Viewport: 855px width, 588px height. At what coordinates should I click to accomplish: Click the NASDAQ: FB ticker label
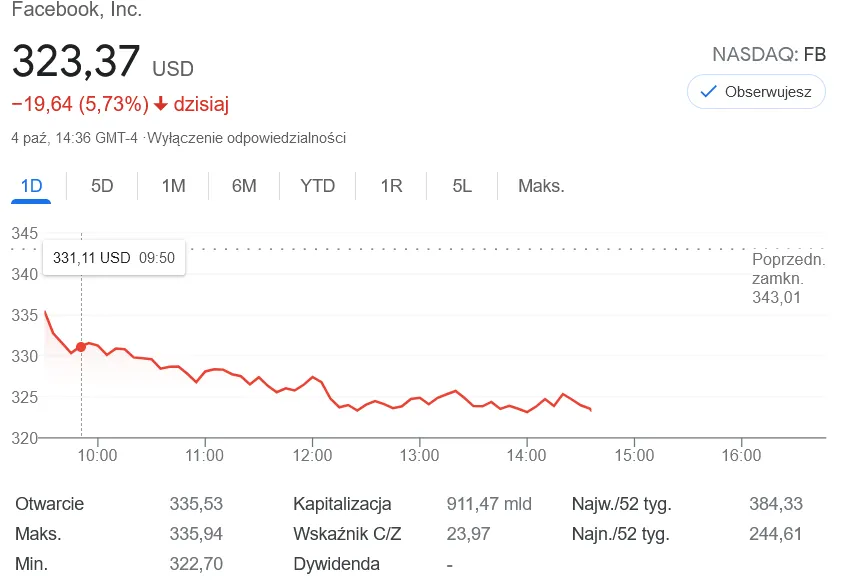click(x=769, y=55)
